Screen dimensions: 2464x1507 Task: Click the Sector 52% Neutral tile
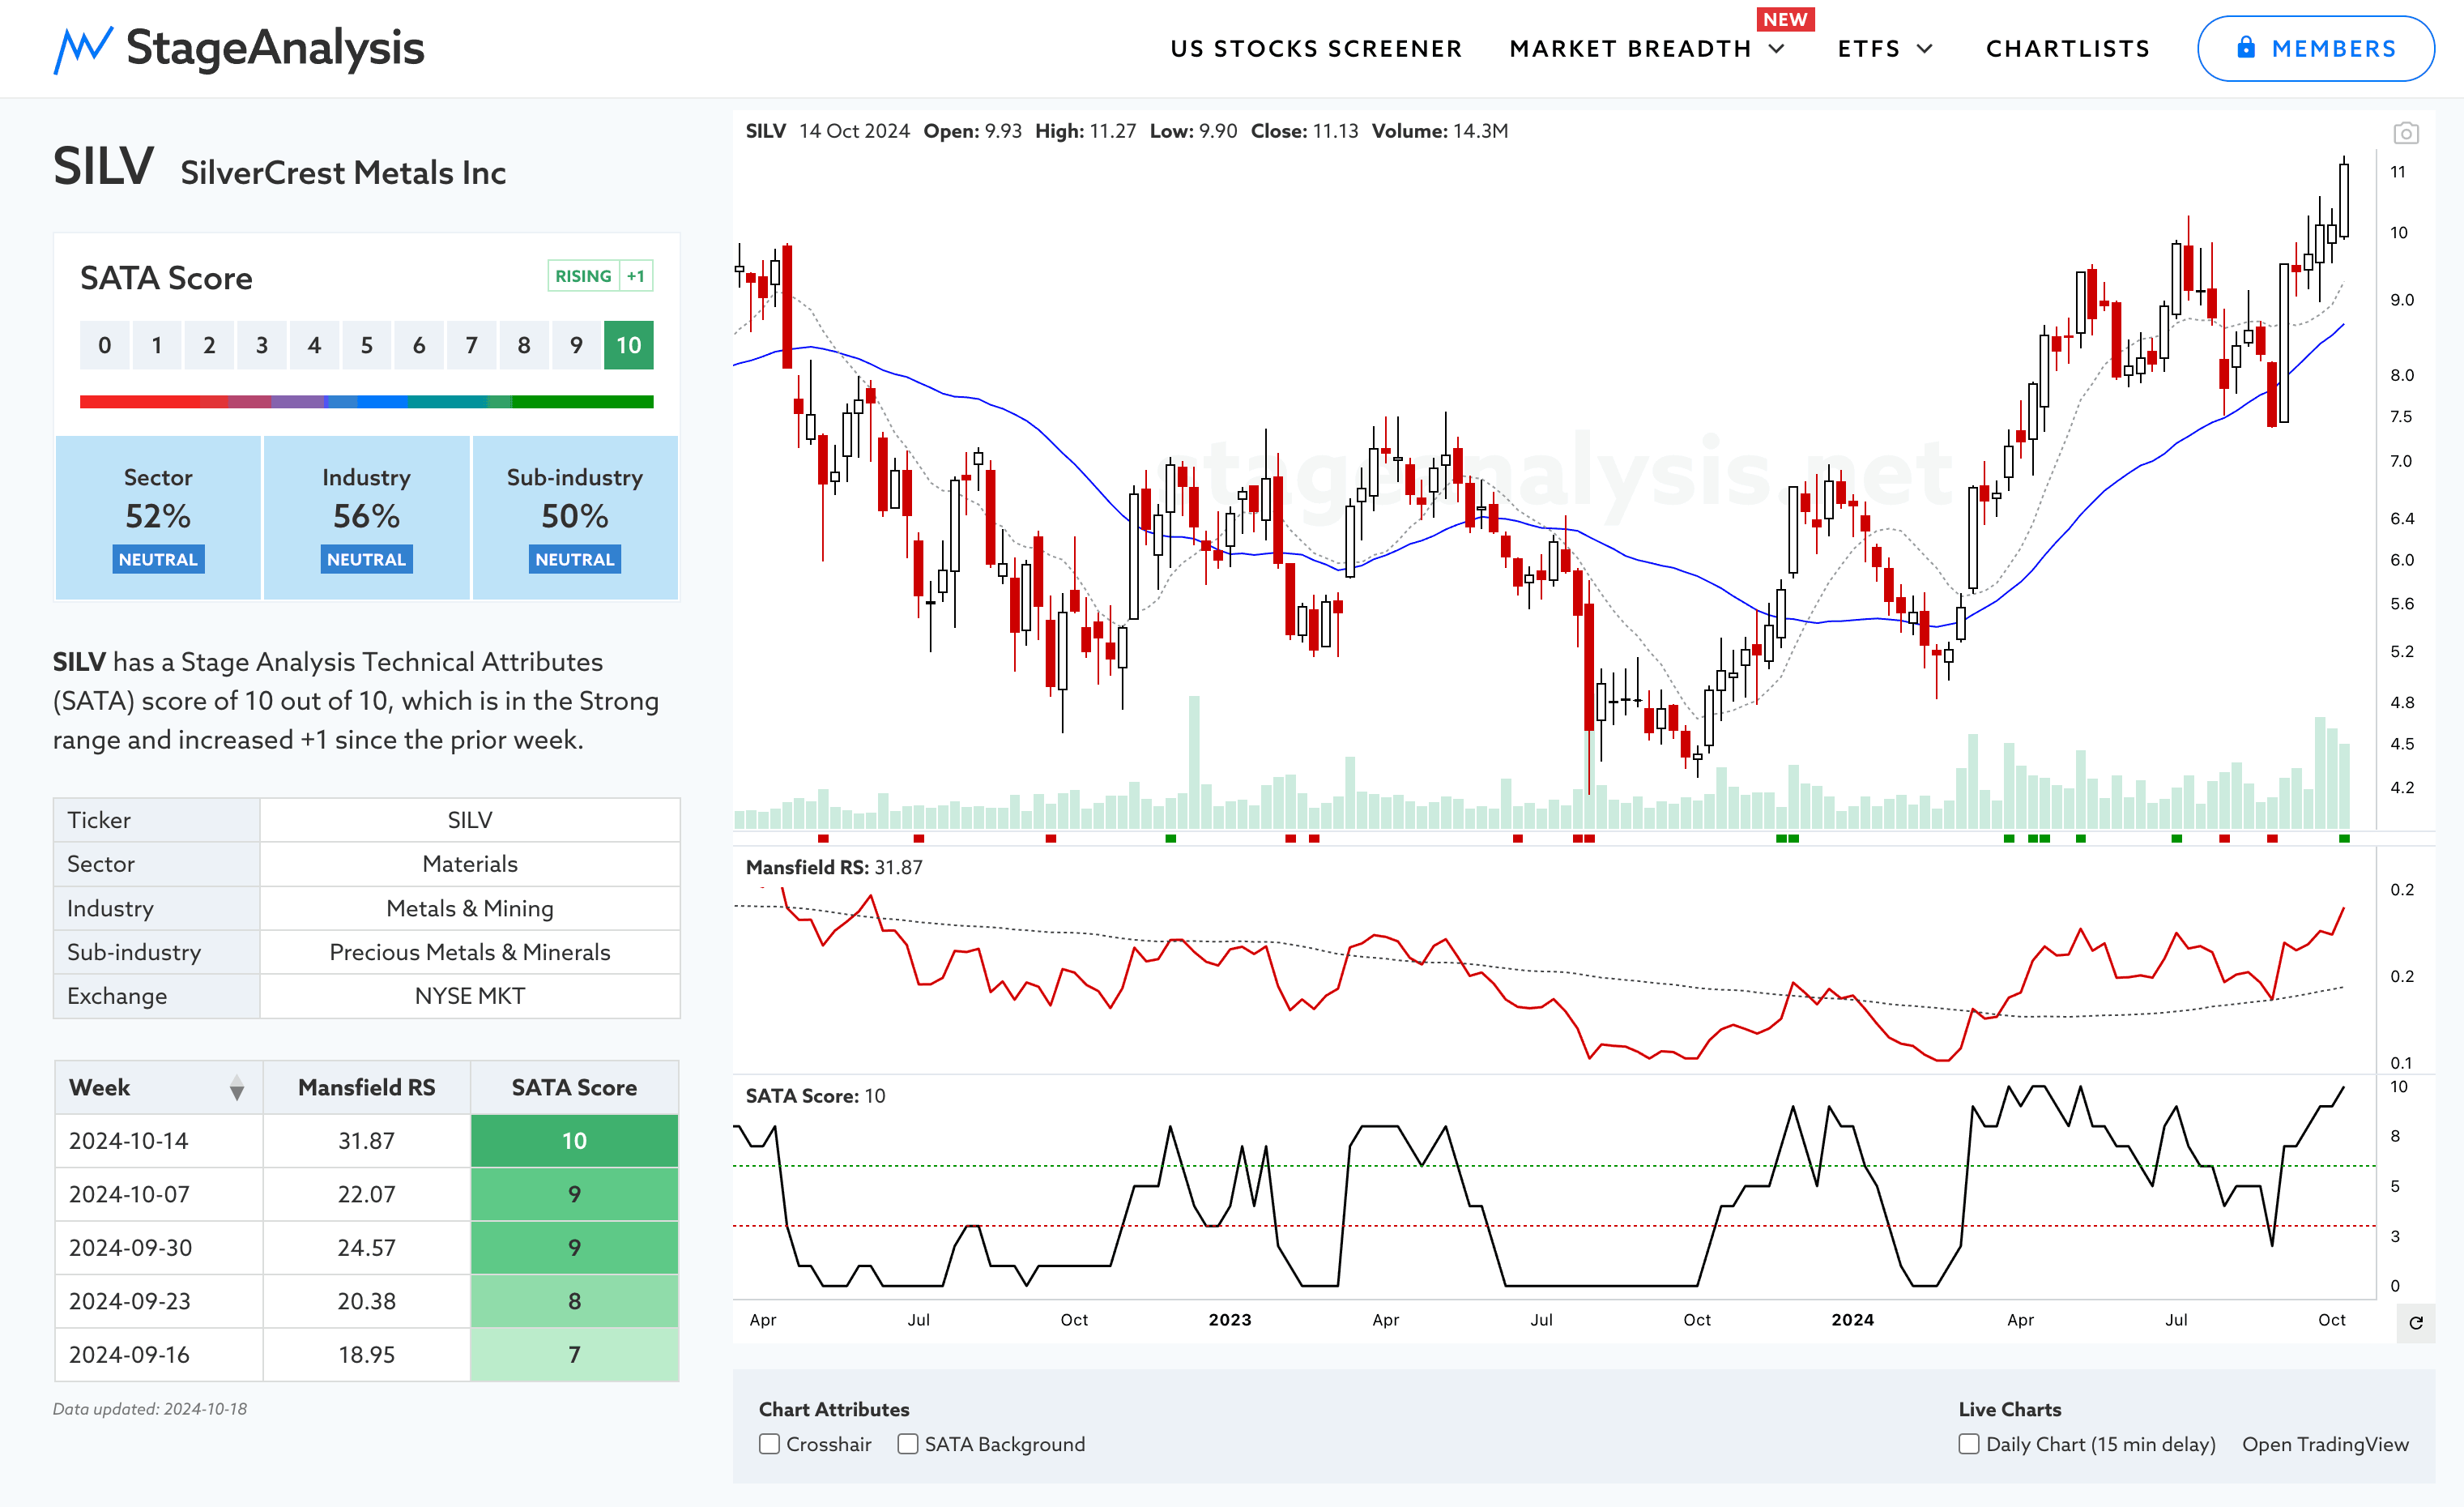pyautogui.click(x=158, y=518)
